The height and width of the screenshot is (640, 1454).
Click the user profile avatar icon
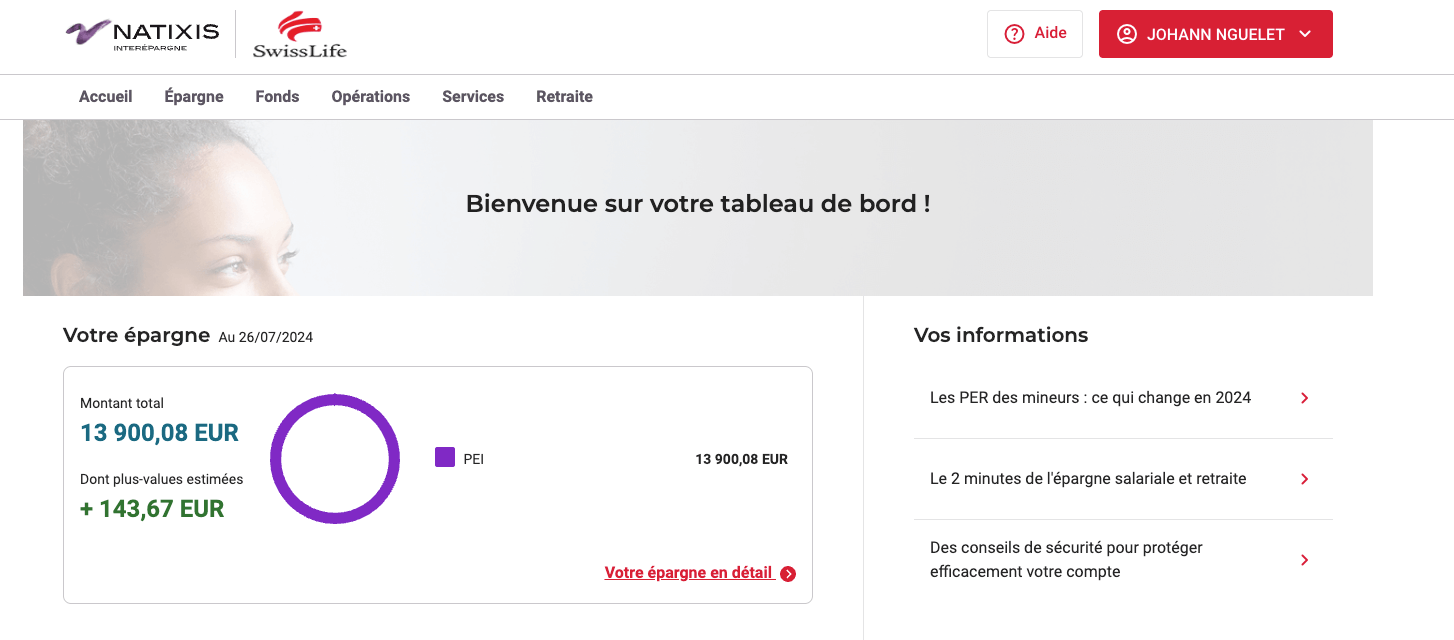coord(1127,34)
